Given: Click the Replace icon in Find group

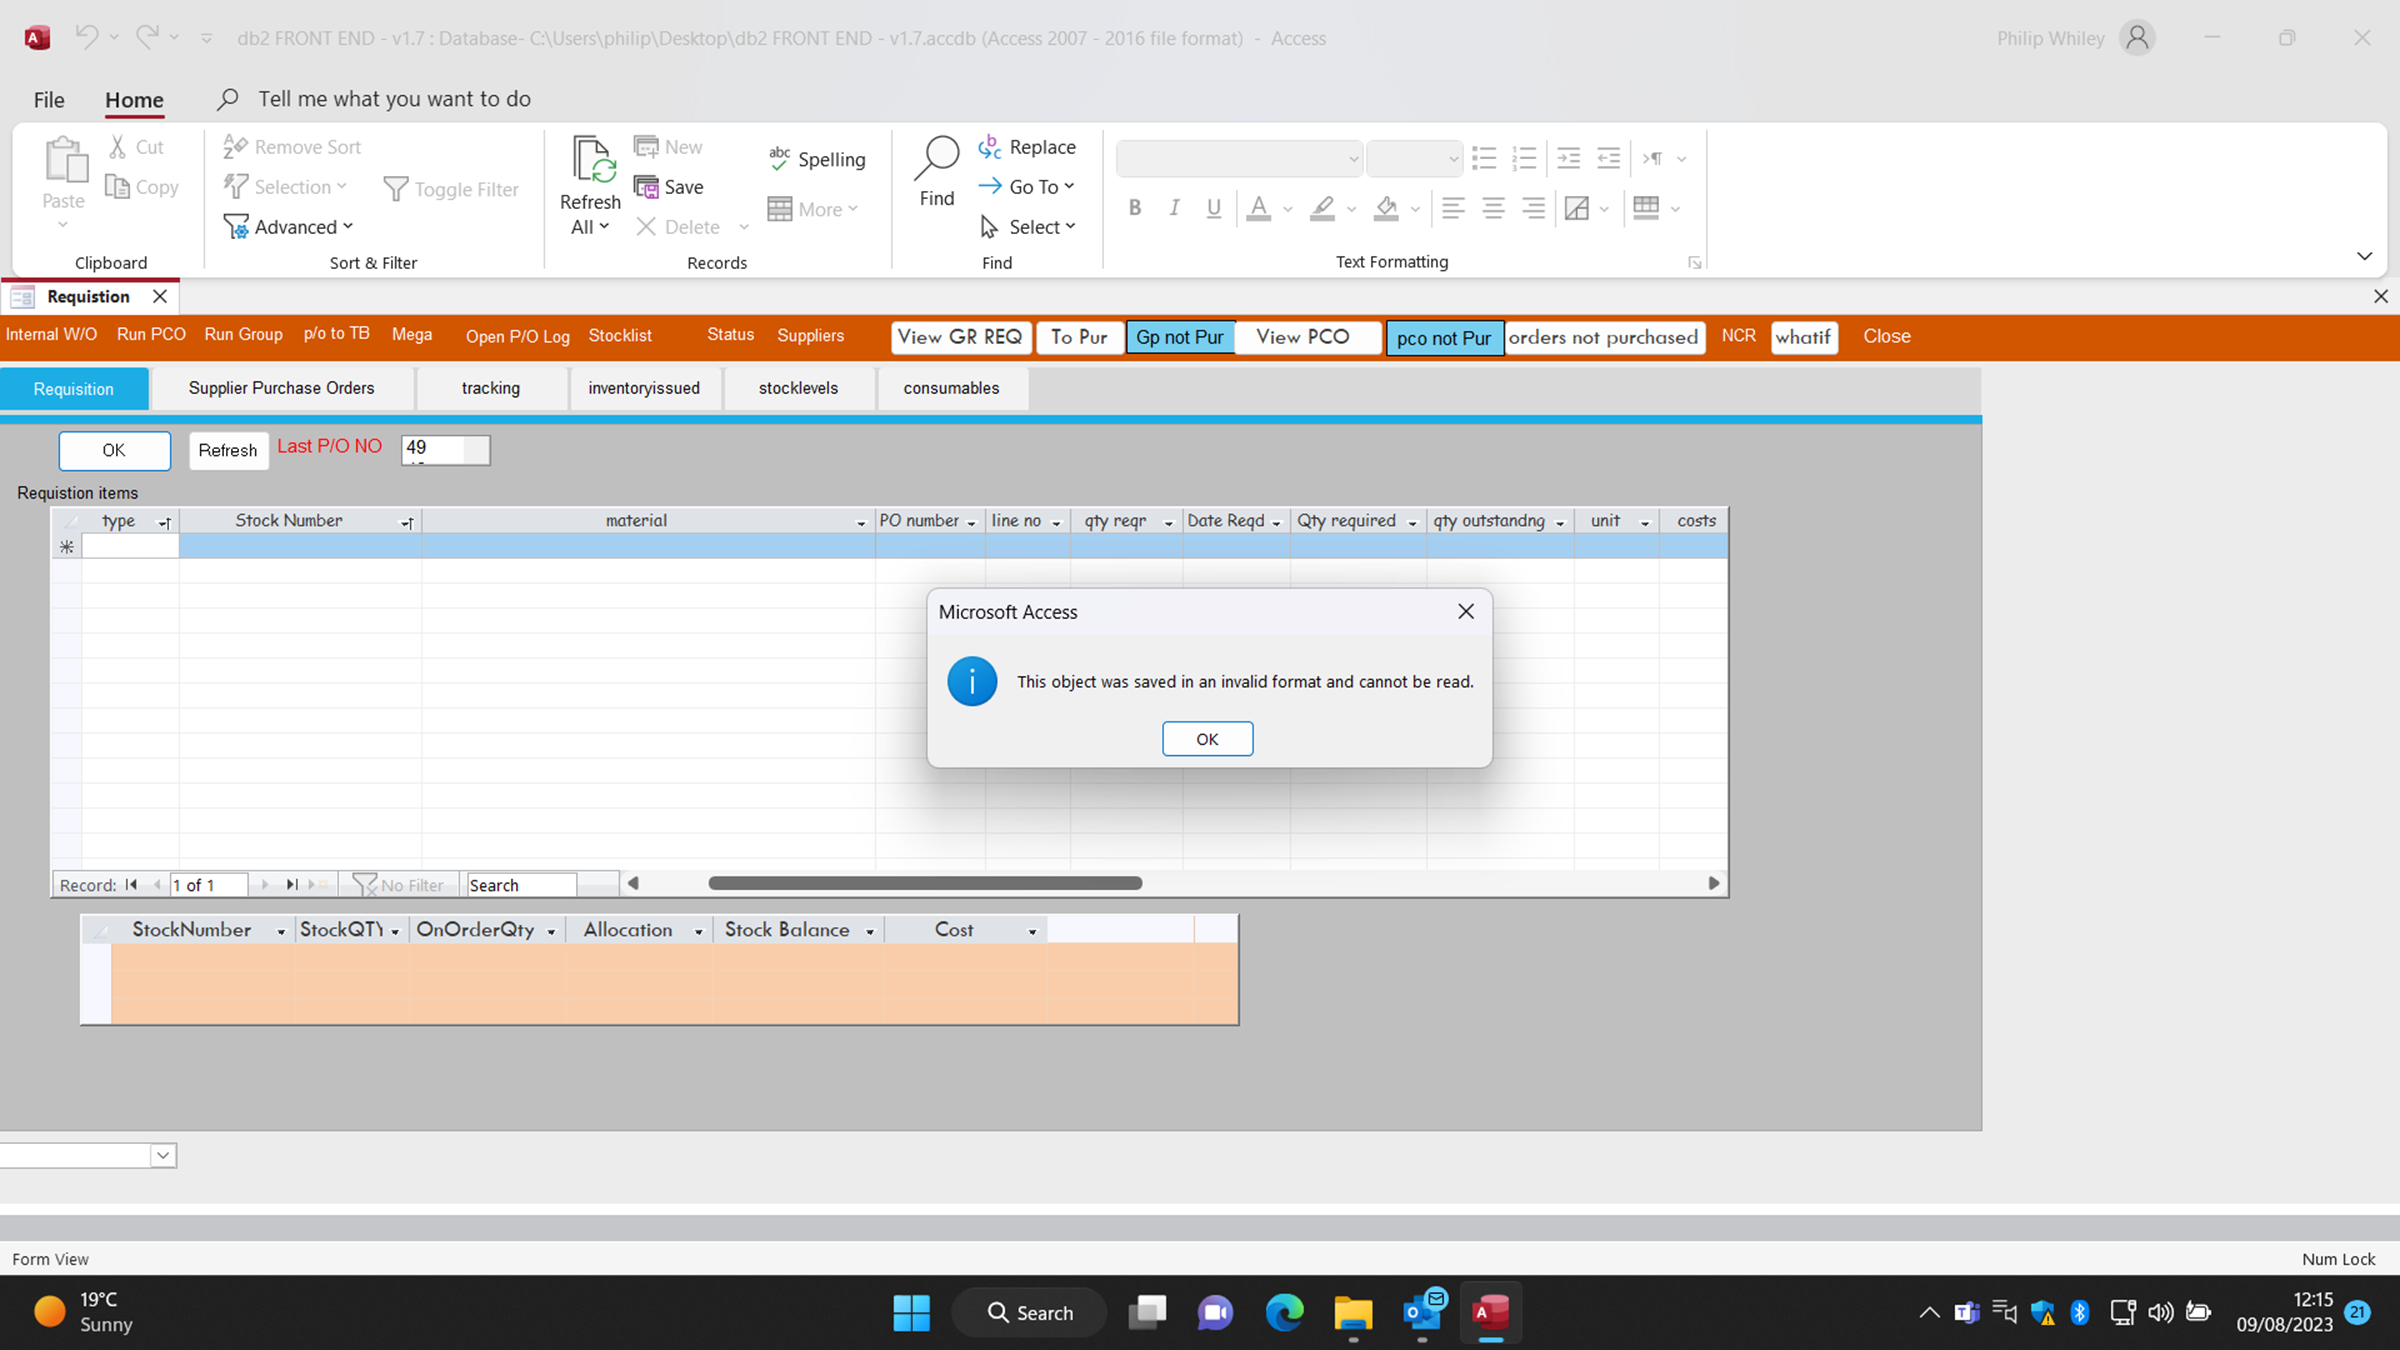Looking at the screenshot, I should click(989, 147).
